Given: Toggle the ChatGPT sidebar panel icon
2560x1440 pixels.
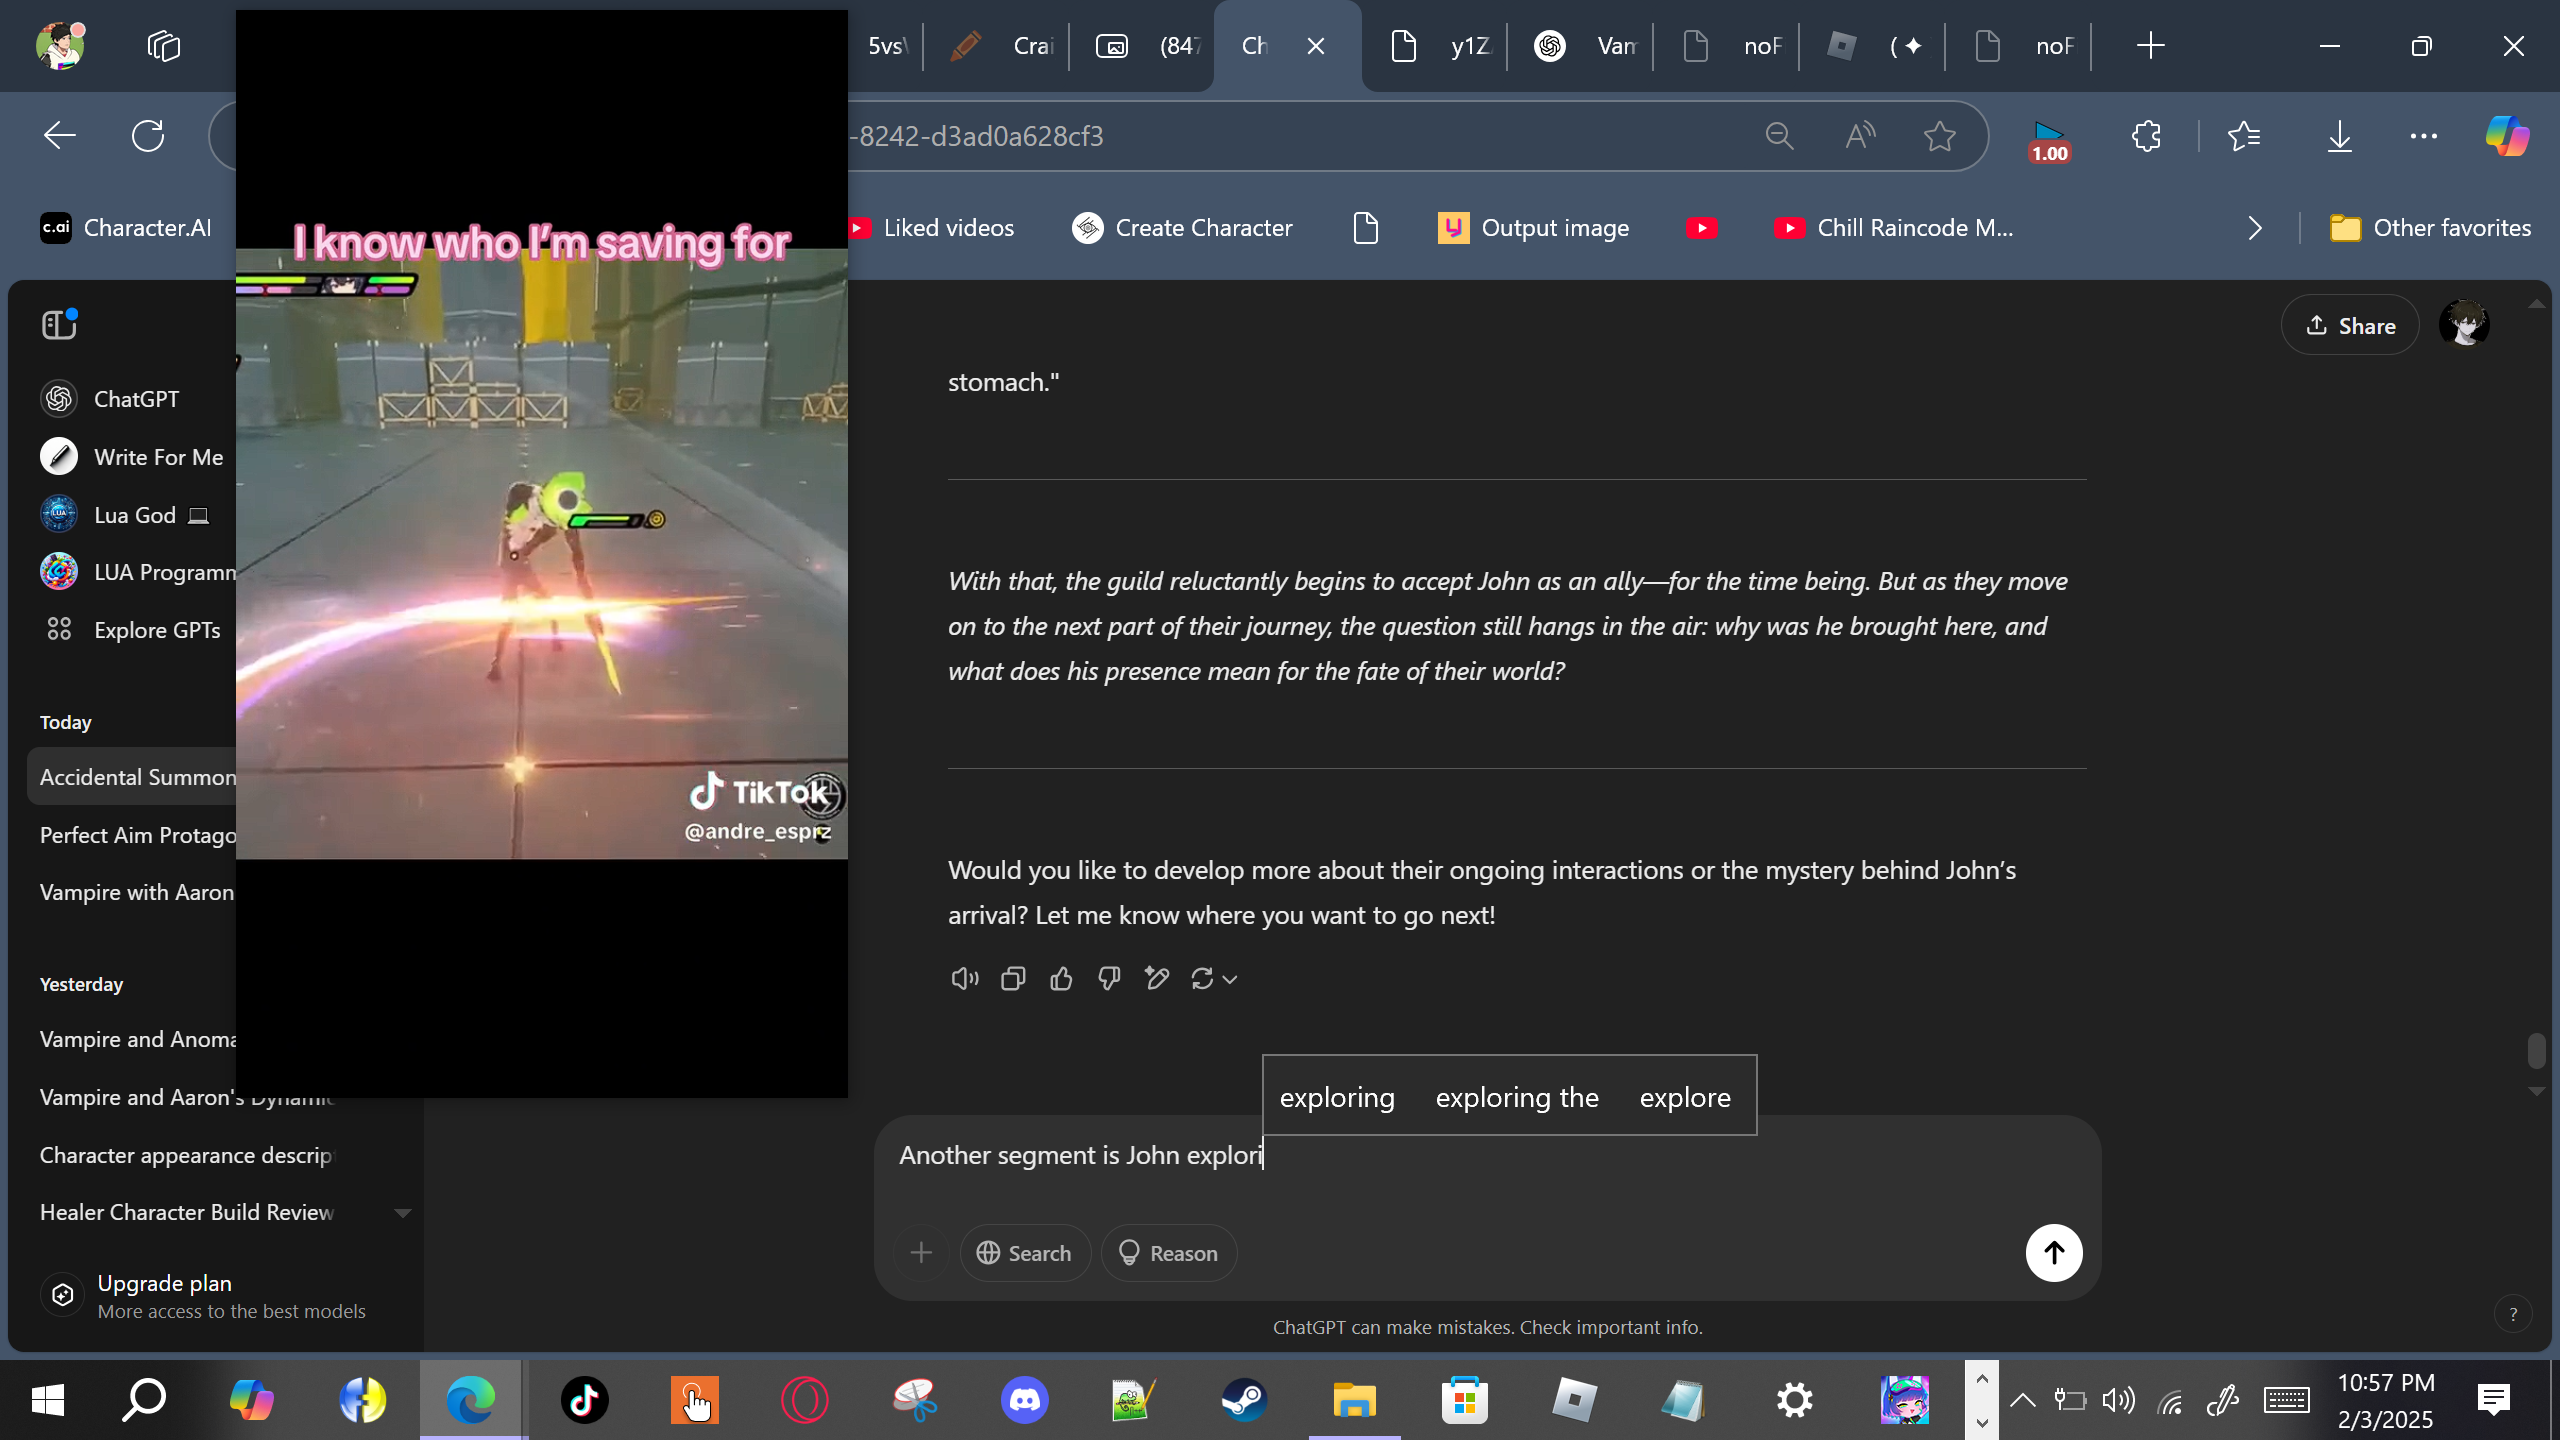Looking at the screenshot, I should [59, 325].
